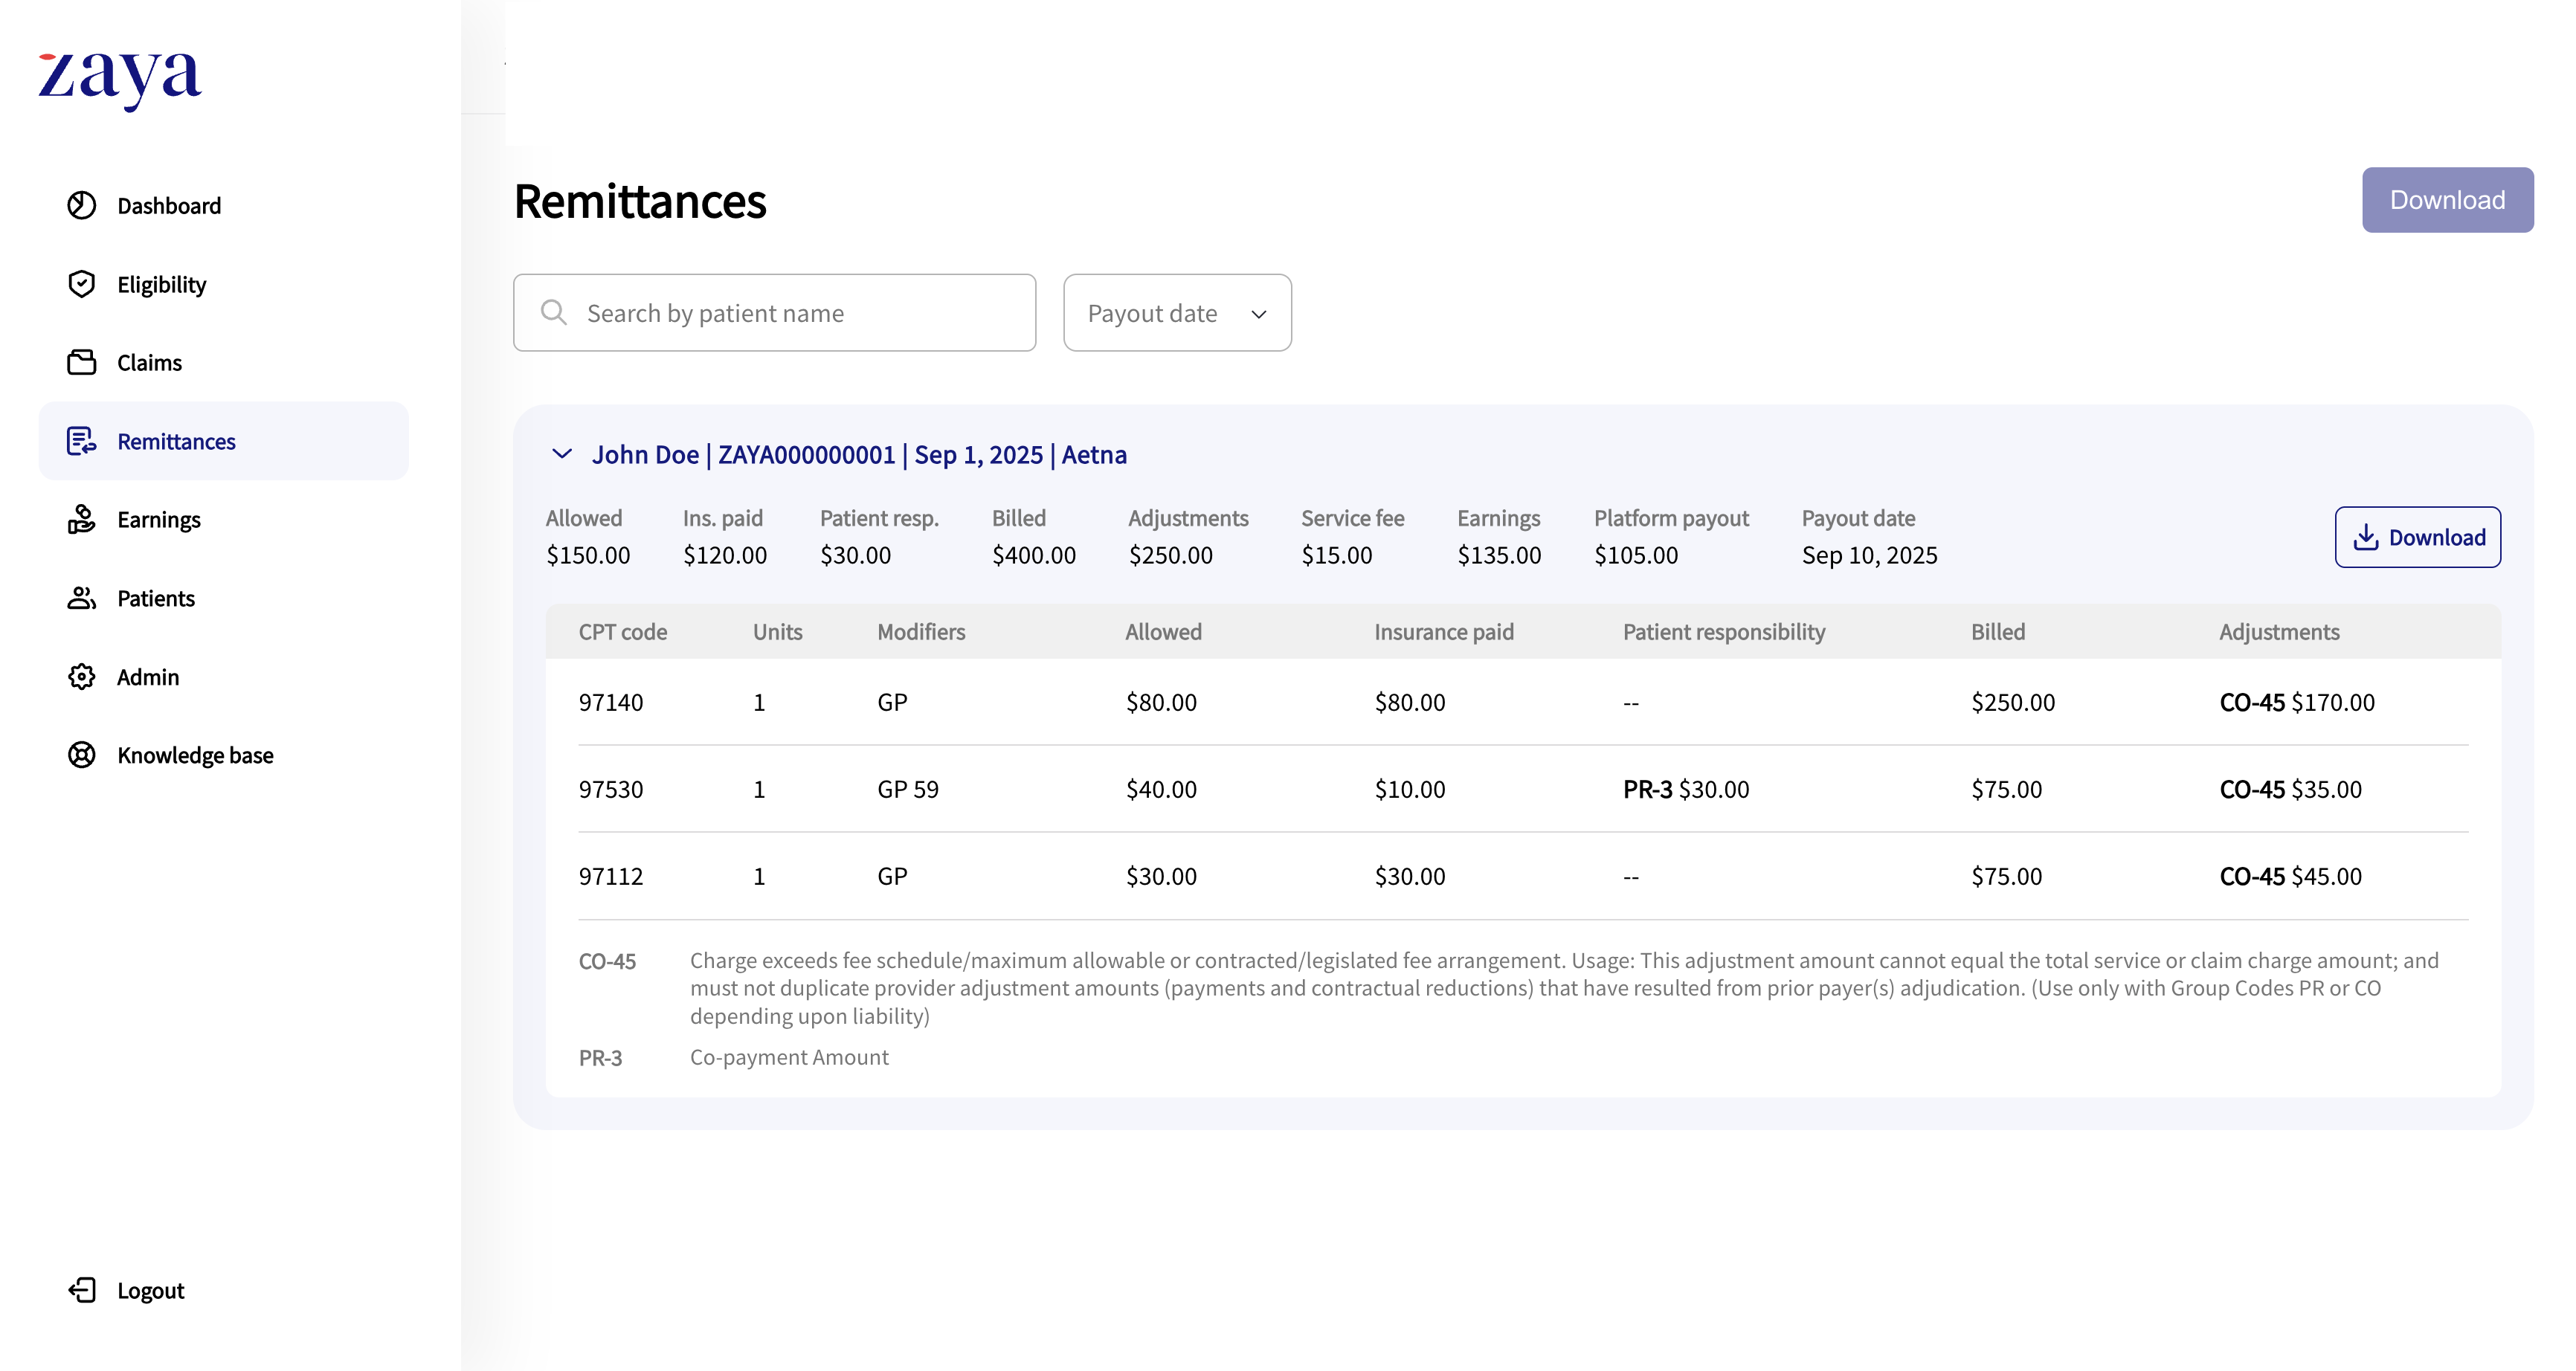Viewport: 2576px width, 1371px height.
Task: Open the Payout date dropdown
Action: click(1176, 313)
